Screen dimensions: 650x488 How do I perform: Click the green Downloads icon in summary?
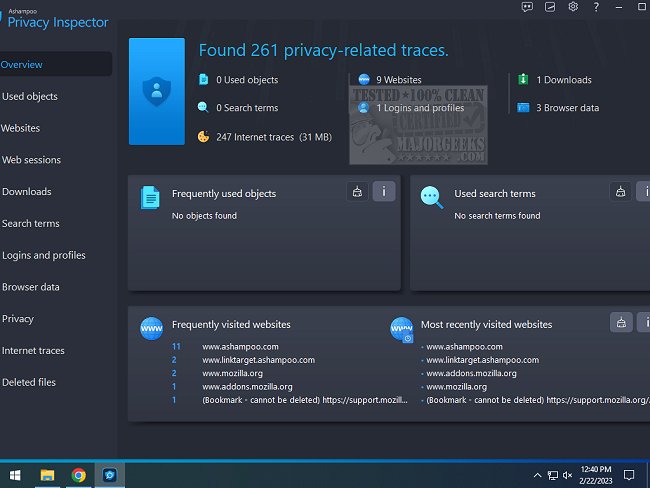[x=523, y=79]
